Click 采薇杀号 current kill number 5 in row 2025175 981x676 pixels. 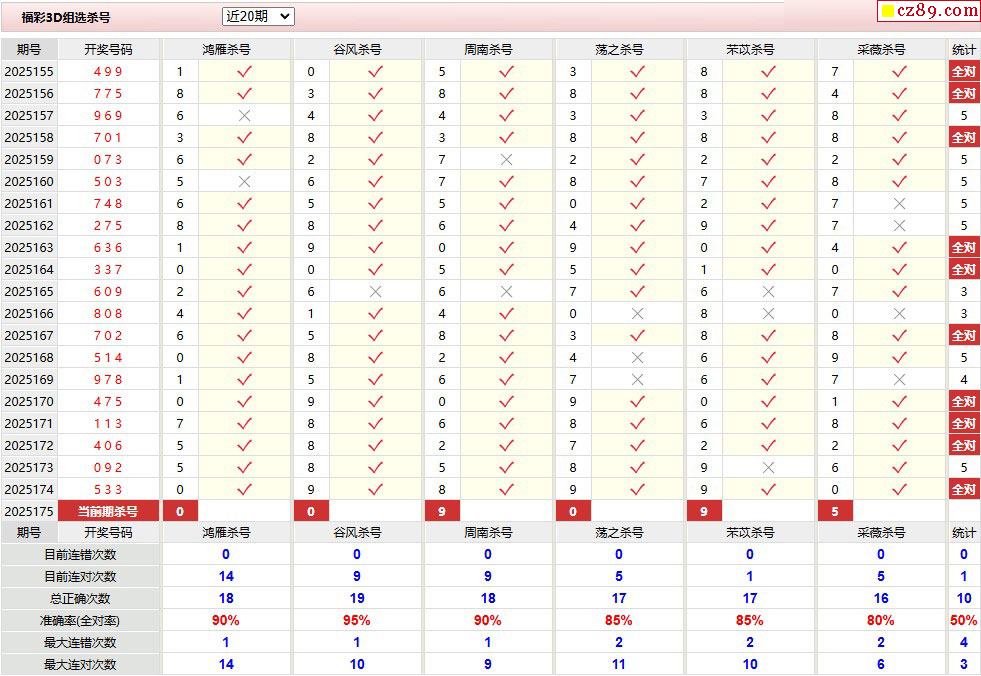click(835, 511)
